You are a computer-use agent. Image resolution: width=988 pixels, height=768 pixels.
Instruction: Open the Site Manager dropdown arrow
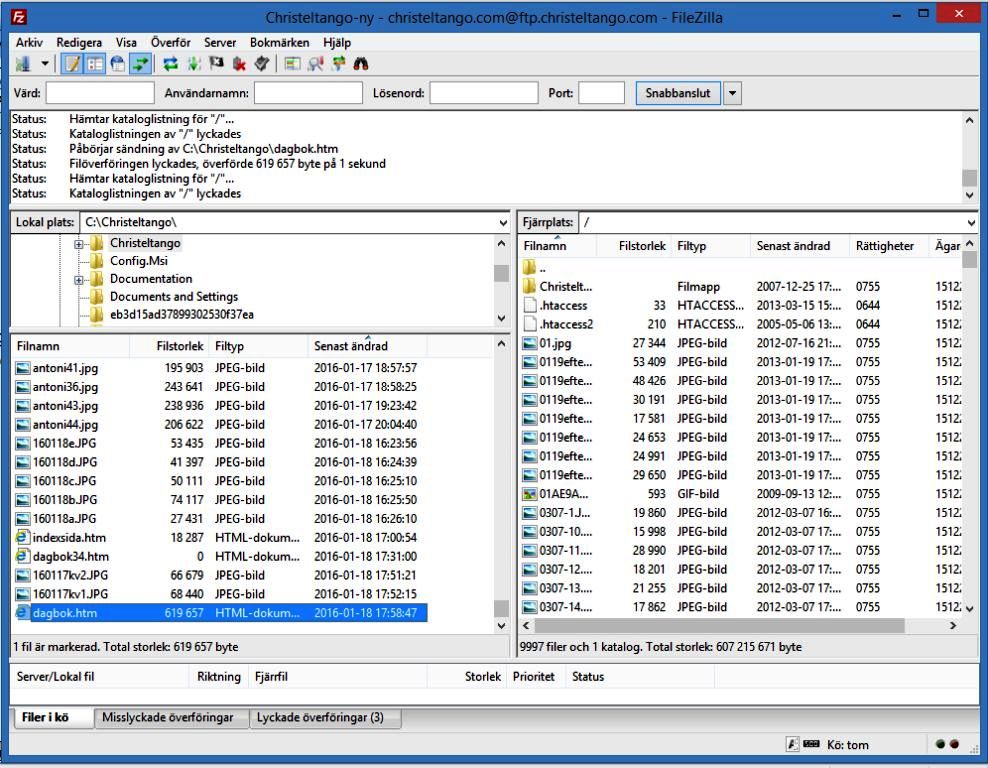pos(45,64)
